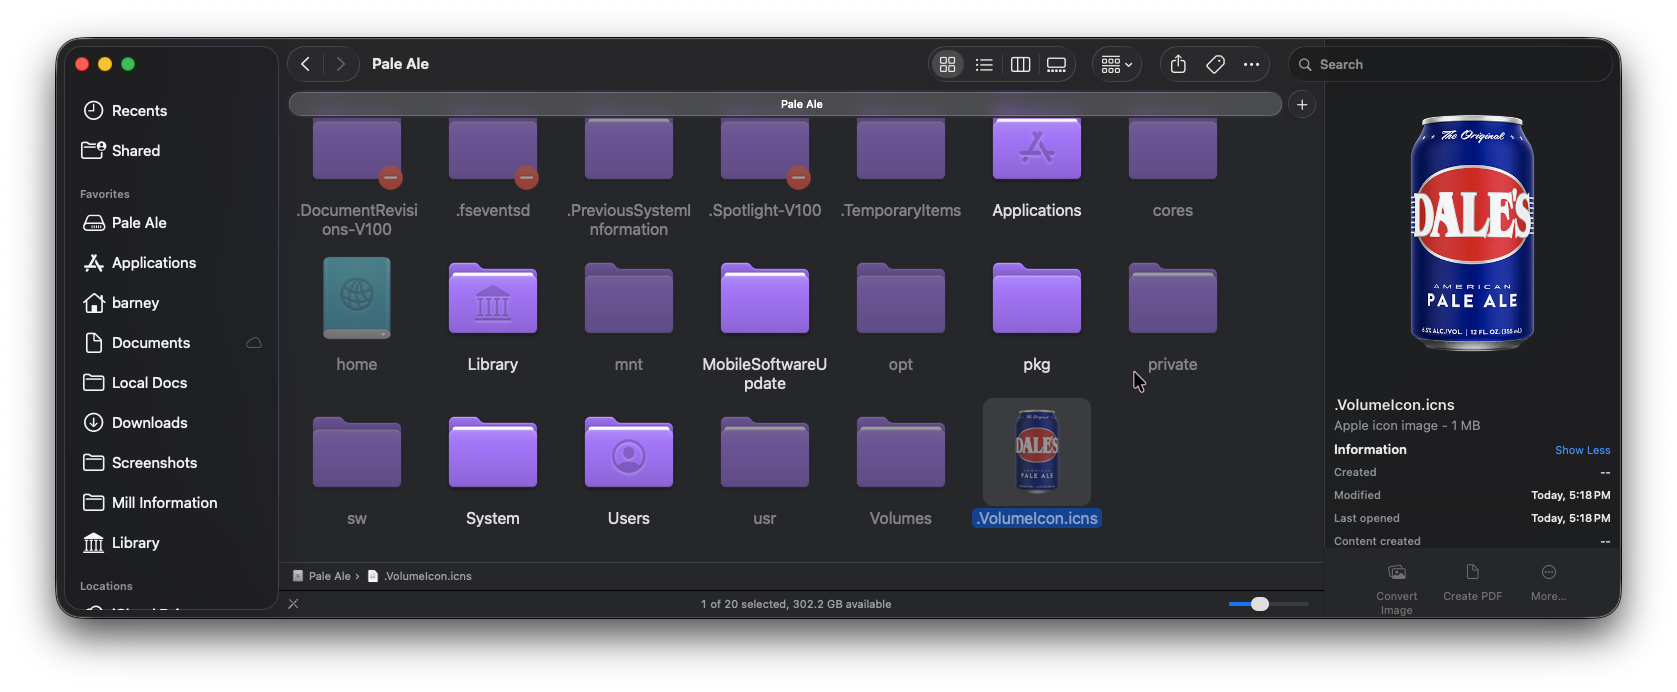Viewport: 1677px width, 692px height.
Task: Adjust the icon size slider
Action: (x=1260, y=604)
